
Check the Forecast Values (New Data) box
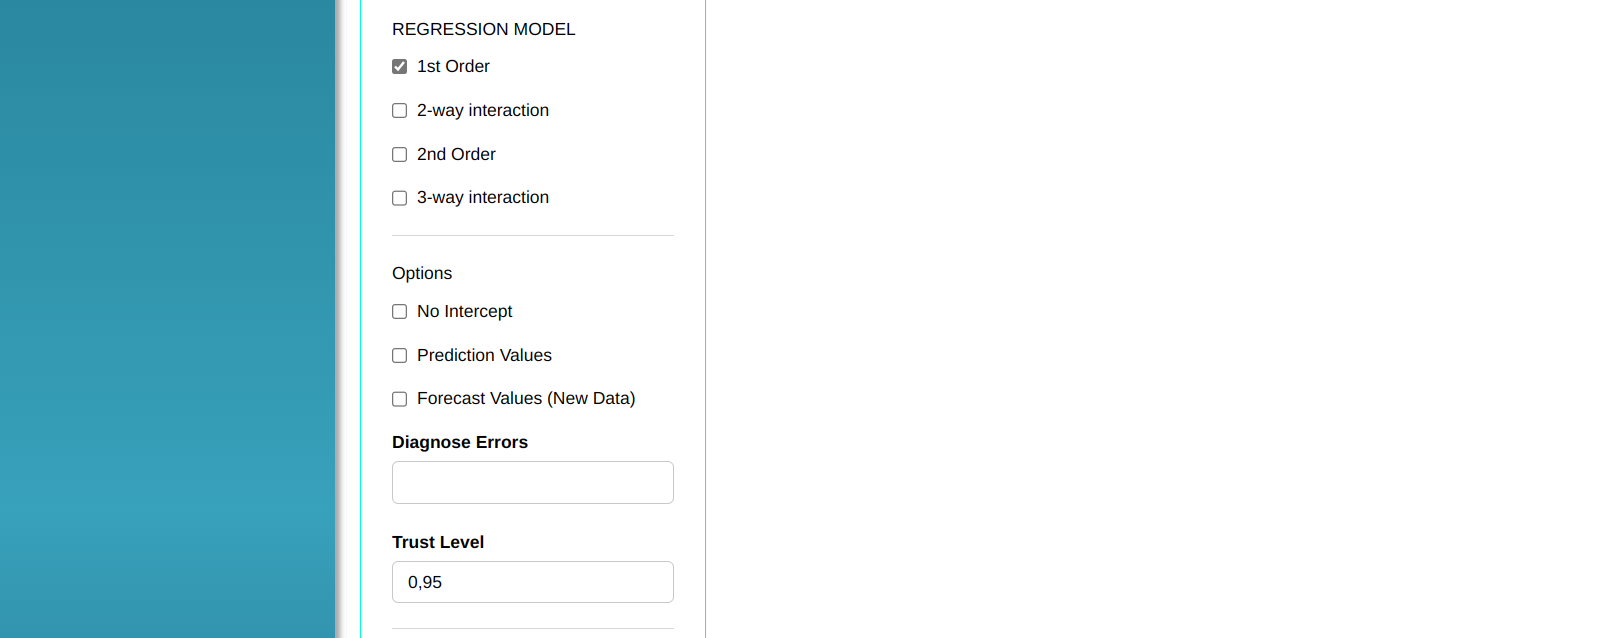[400, 399]
